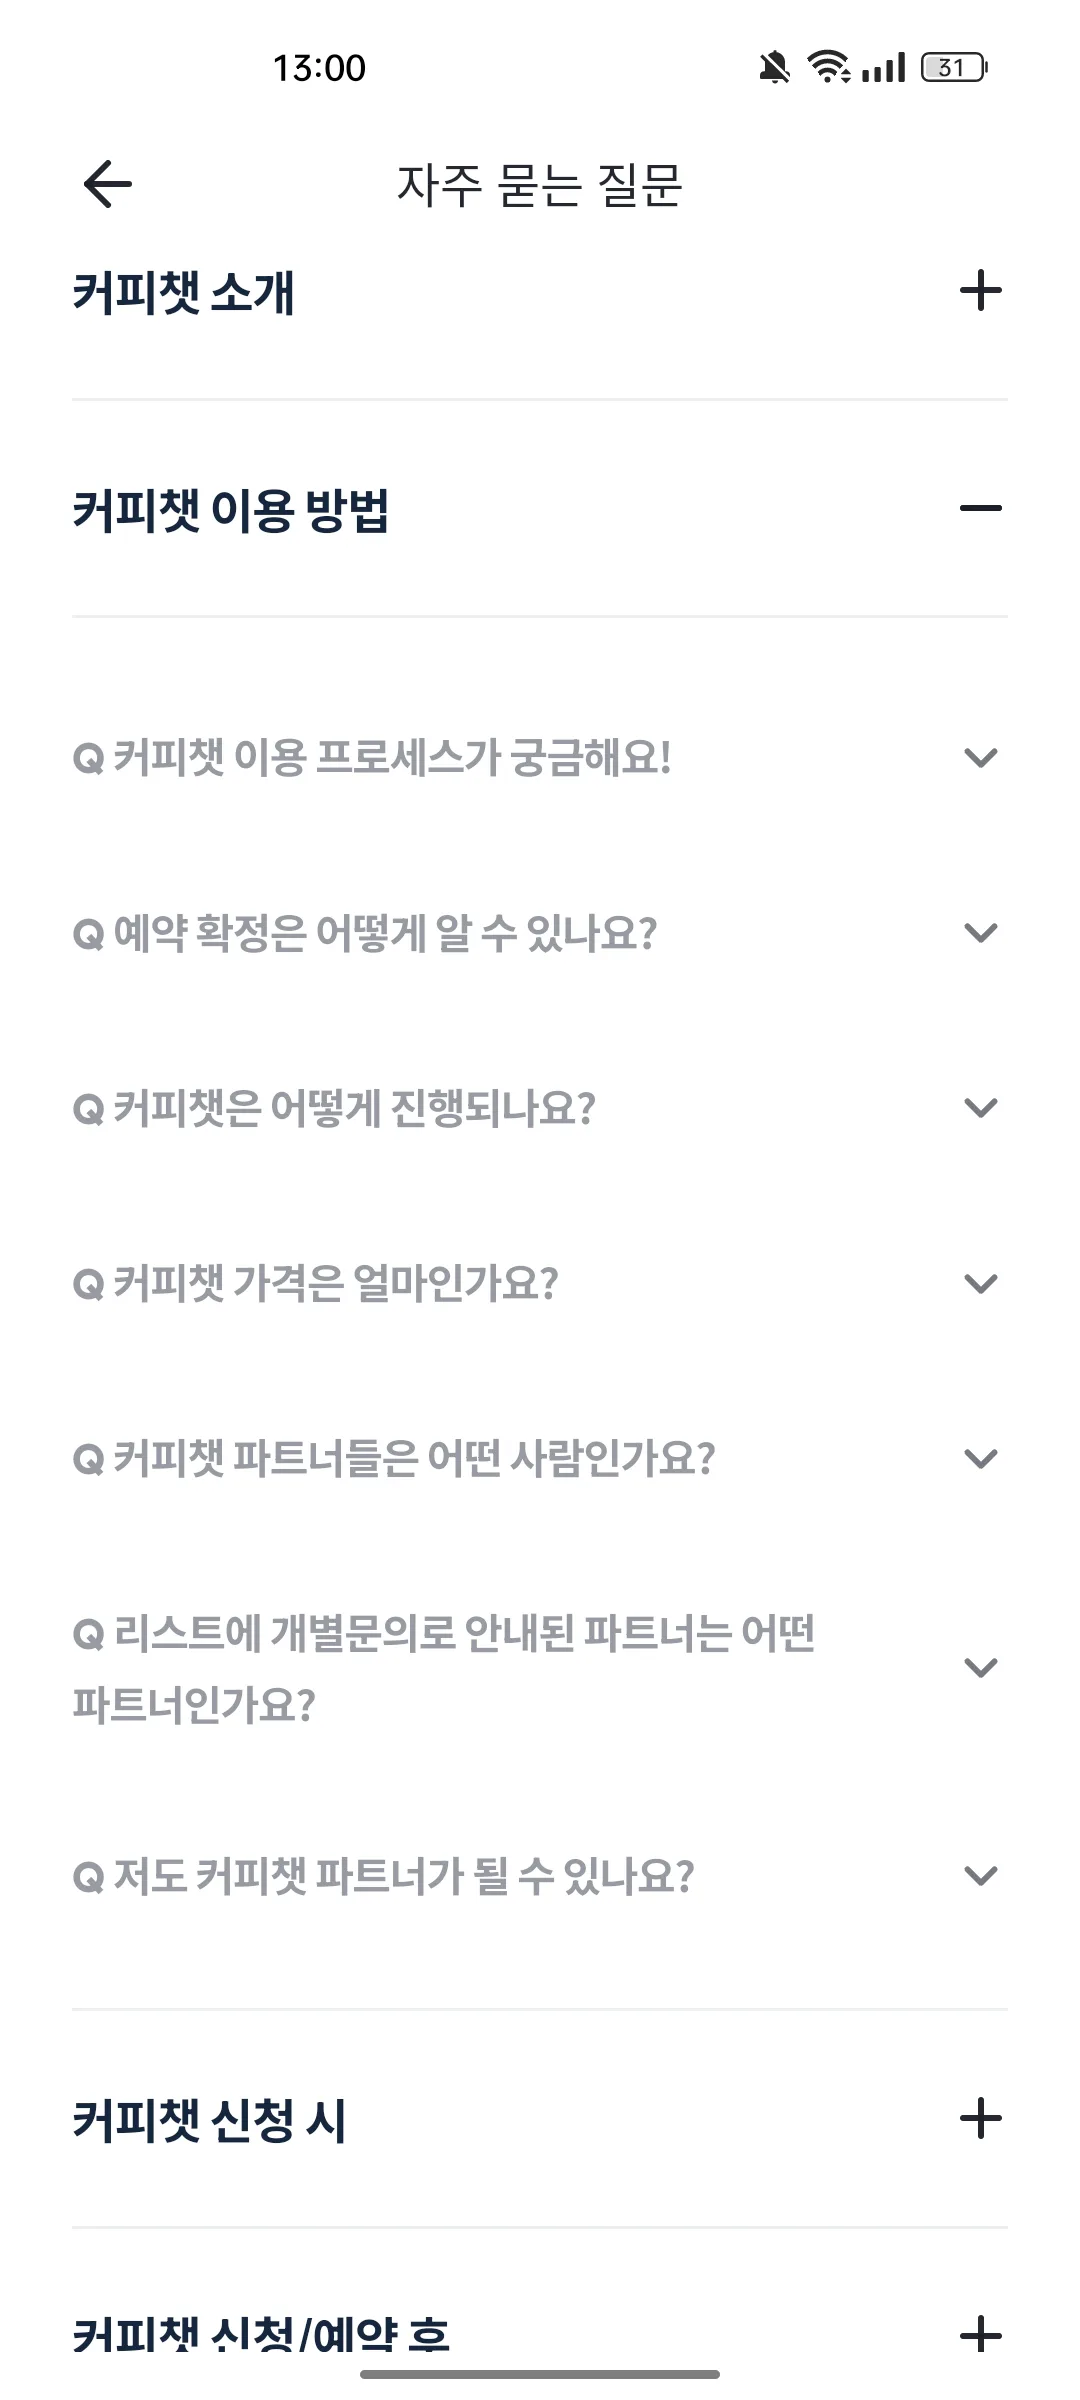
Task: Expand chevron for 예약 확정은 어떻게 알 수 있나요
Action: click(x=980, y=933)
